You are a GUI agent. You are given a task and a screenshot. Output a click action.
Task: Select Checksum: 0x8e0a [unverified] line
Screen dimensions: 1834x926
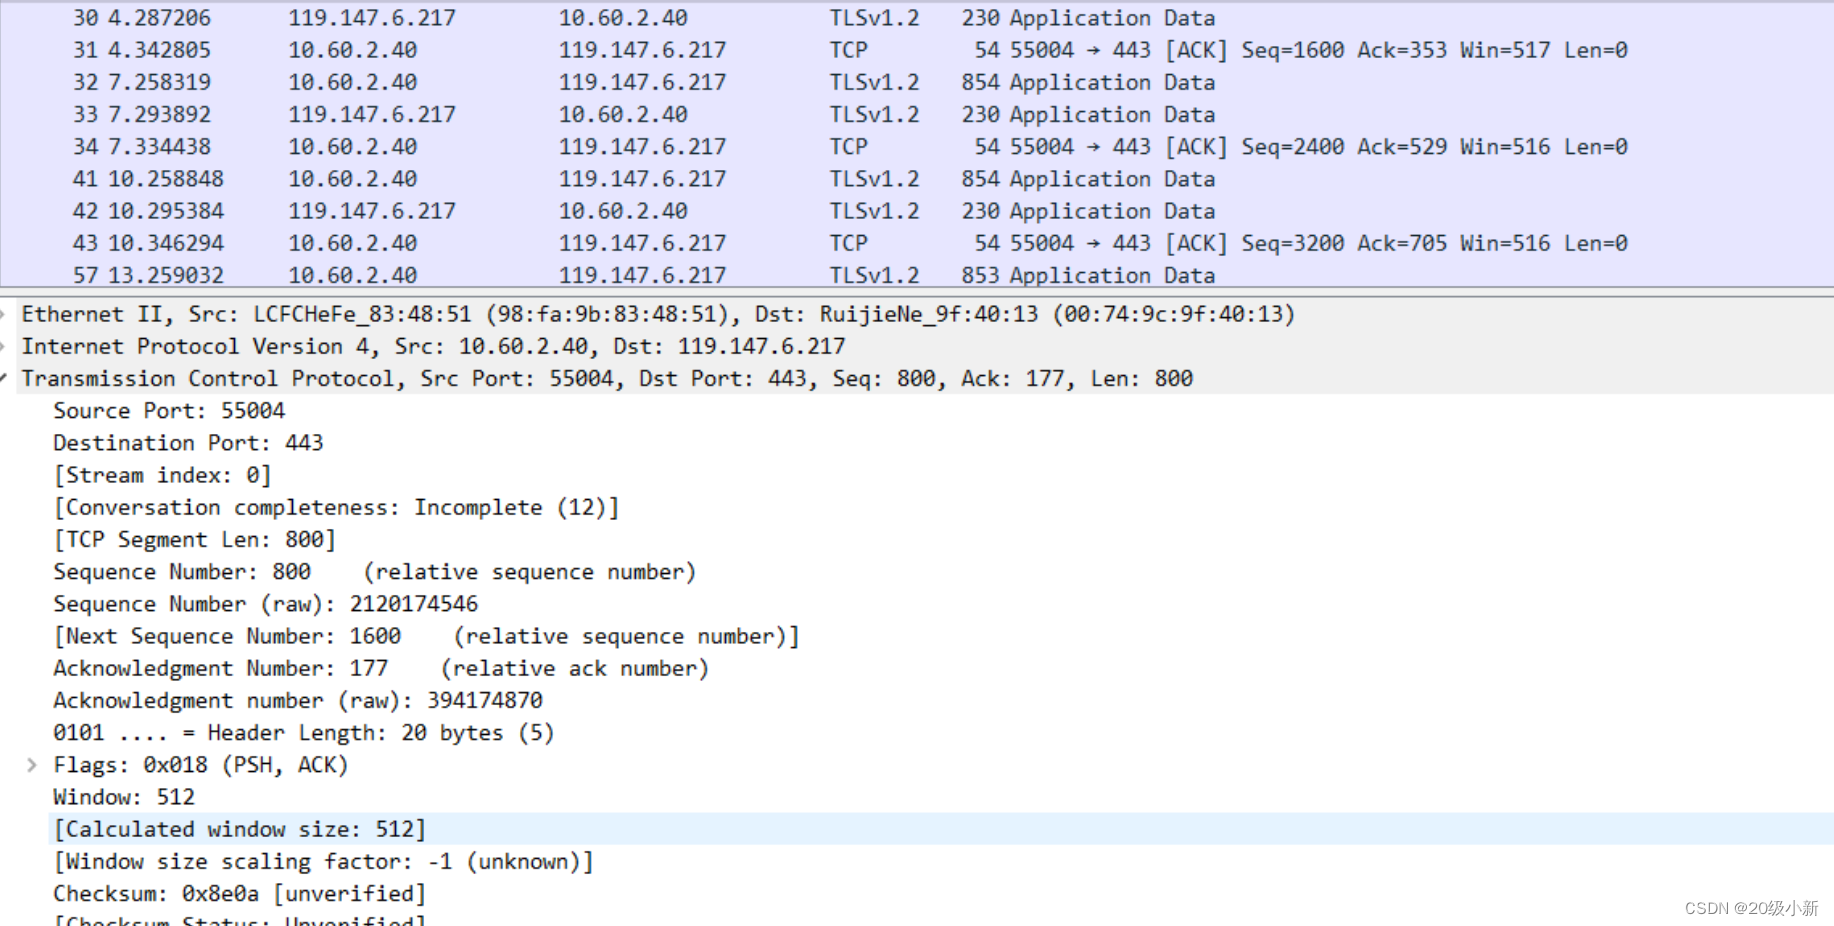click(240, 894)
